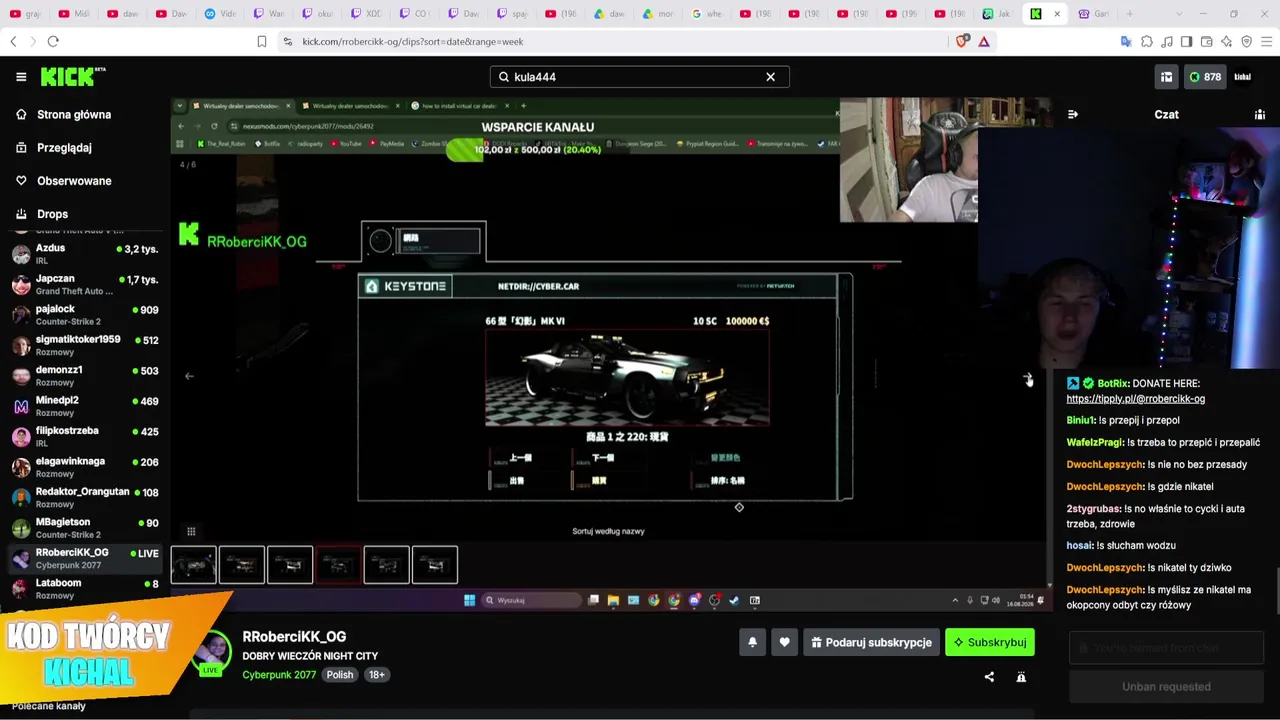Screen dimensions: 1280x720
Task: Share the stream with the share icon
Action: (x=989, y=677)
